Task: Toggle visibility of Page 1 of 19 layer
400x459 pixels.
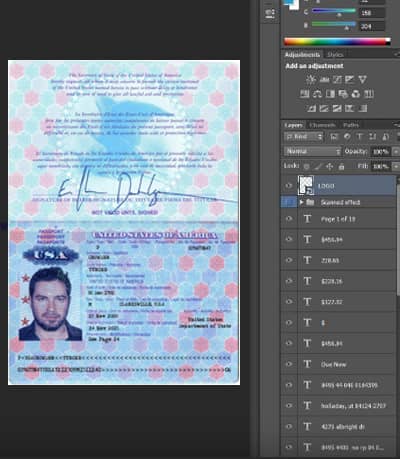Action: tap(289, 219)
